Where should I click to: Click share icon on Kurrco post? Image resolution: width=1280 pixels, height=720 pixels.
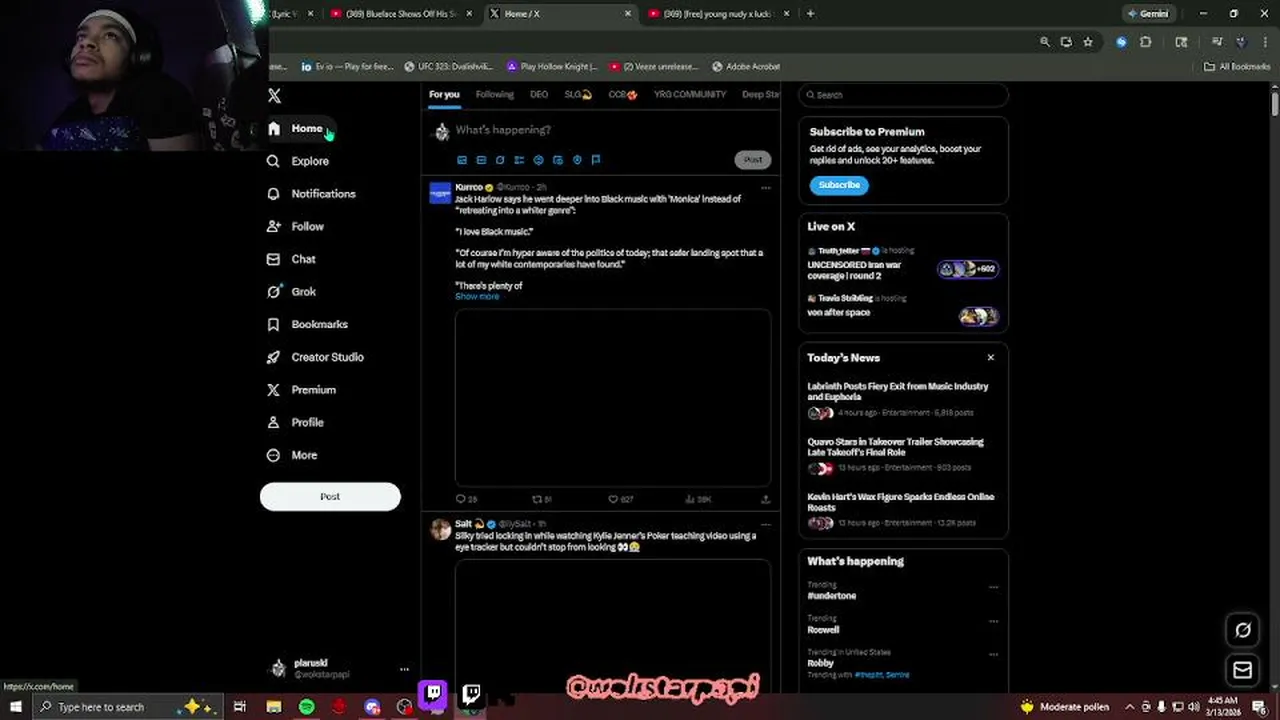pos(766,499)
